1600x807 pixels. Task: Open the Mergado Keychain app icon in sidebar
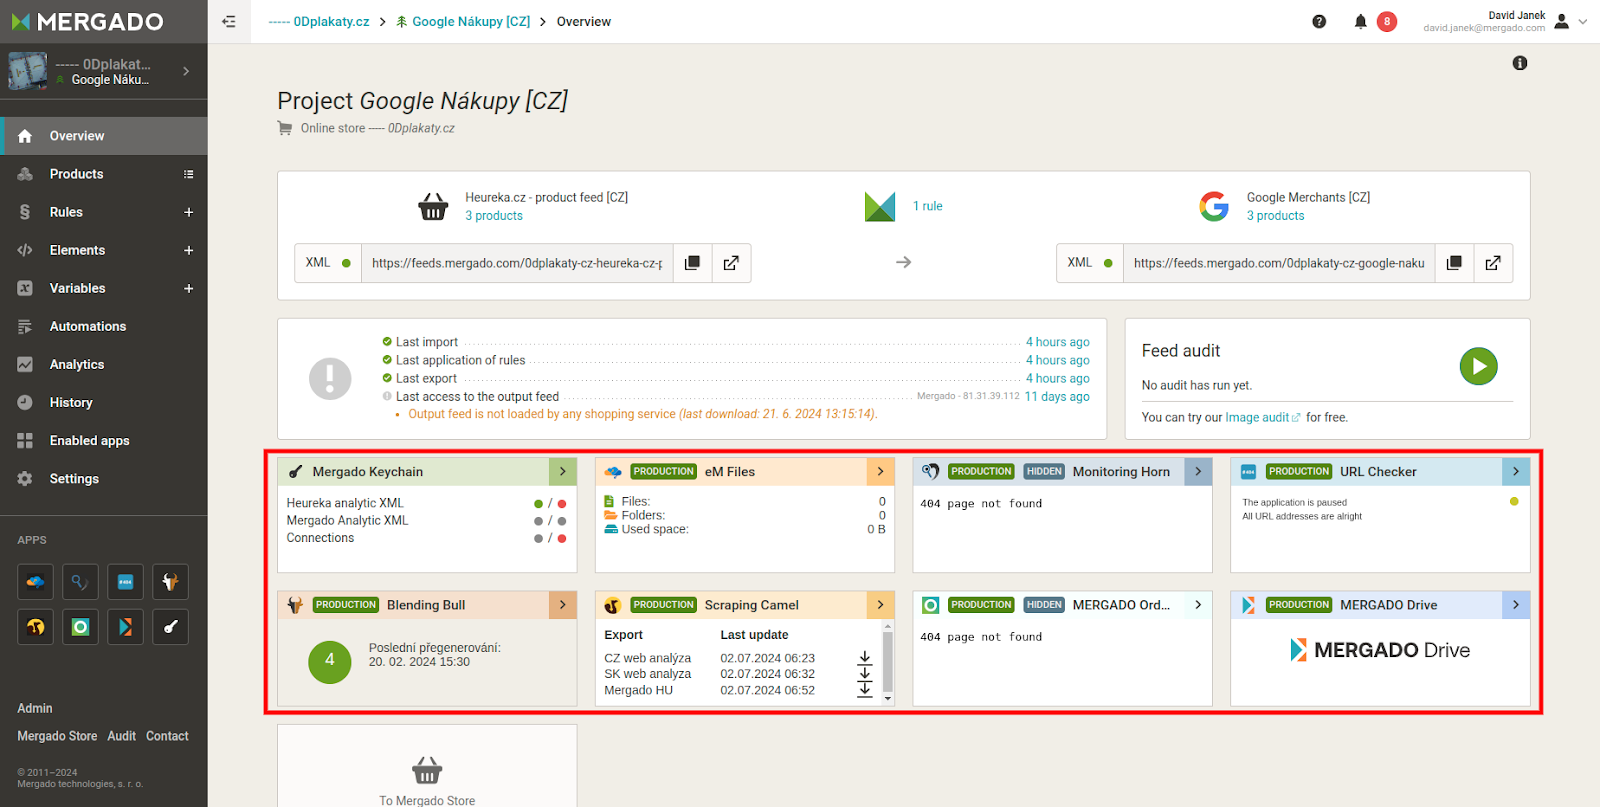(170, 627)
